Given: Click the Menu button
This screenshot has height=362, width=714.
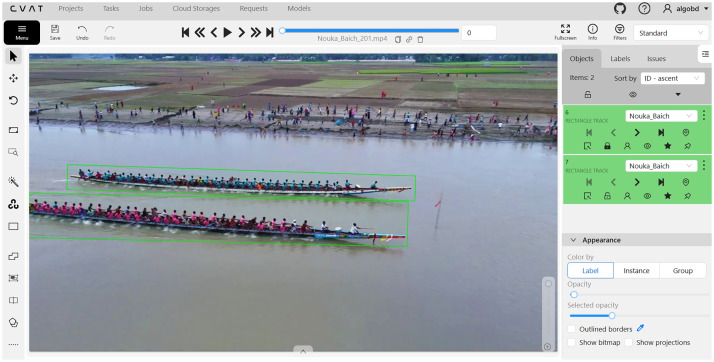Looking at the screenshot, I should (22, 32).
